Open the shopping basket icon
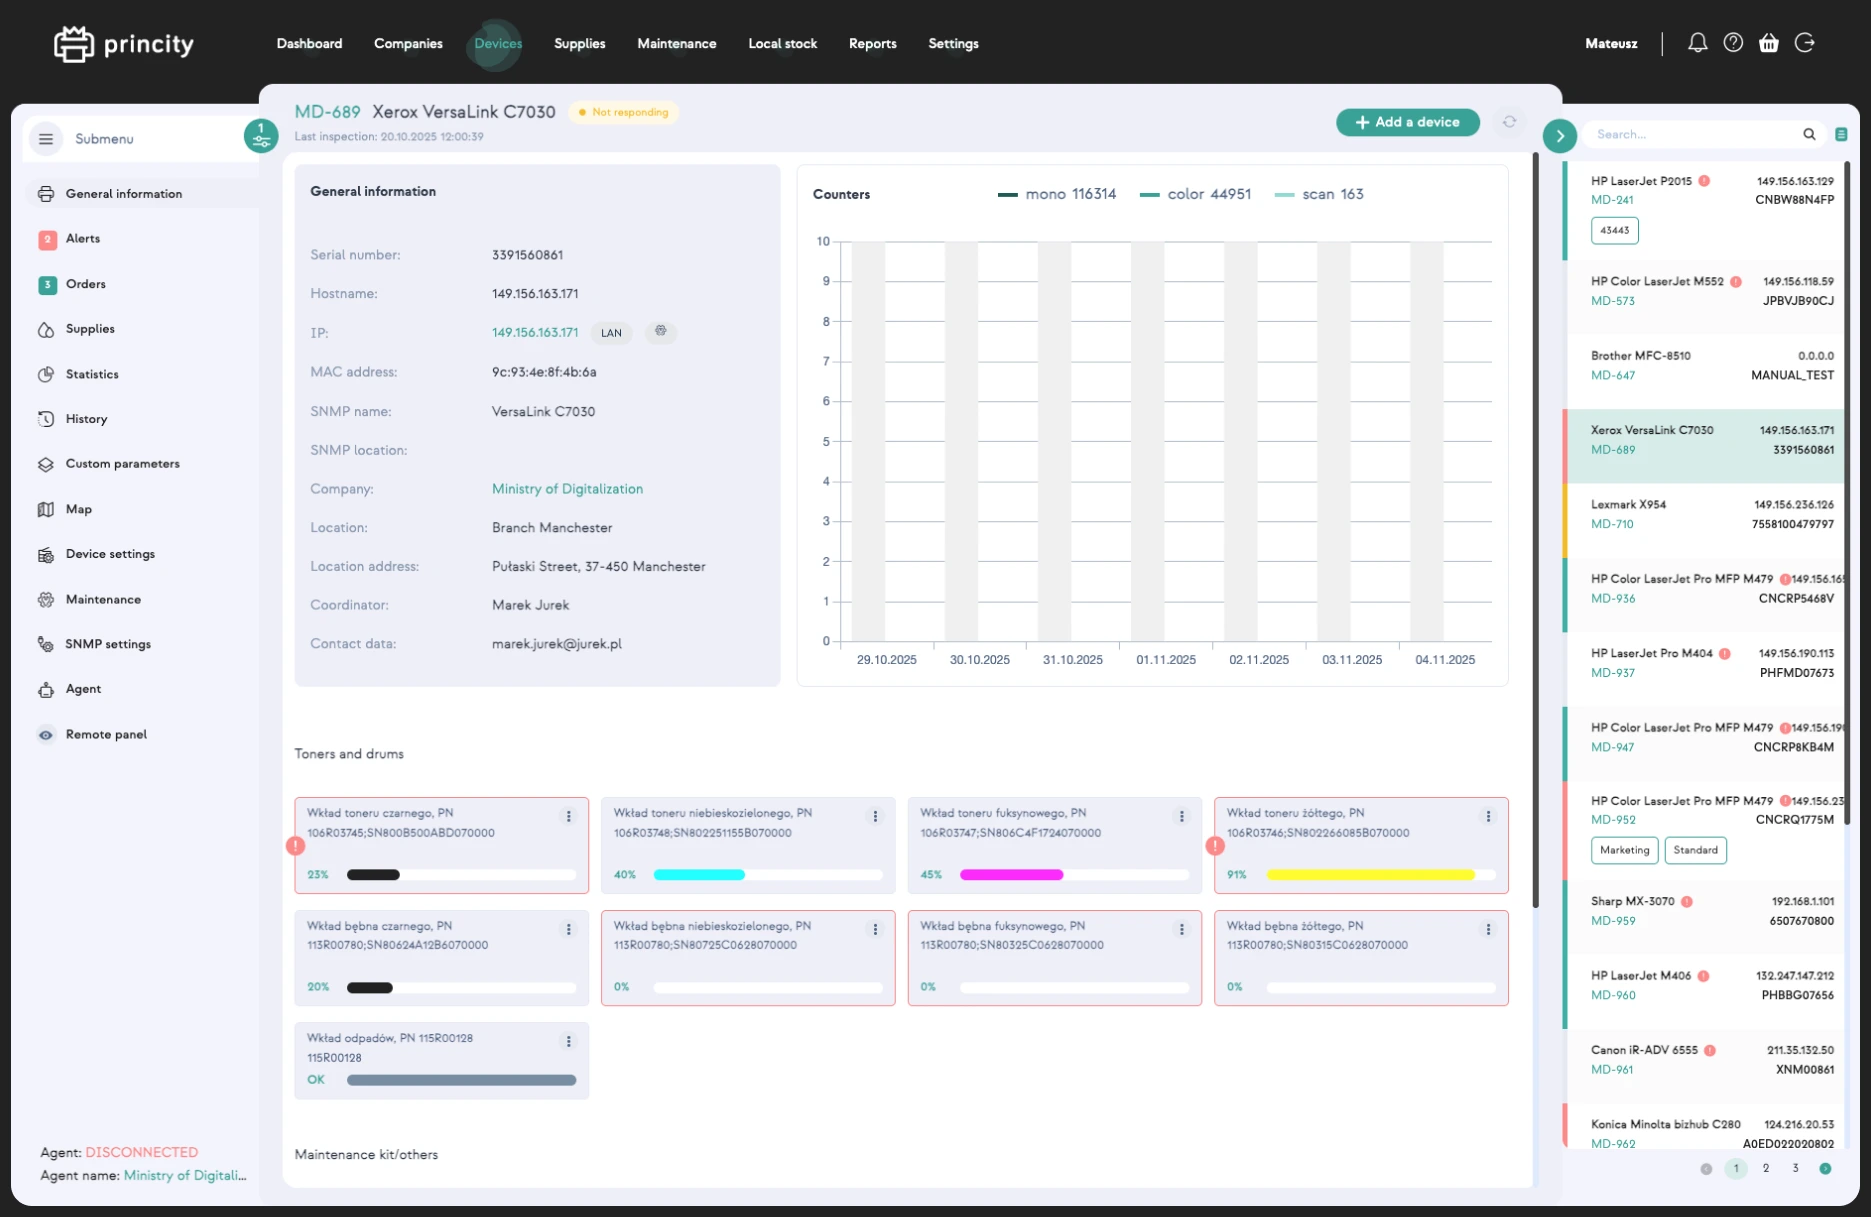1871x1217 pixels. click(1769, 43)
